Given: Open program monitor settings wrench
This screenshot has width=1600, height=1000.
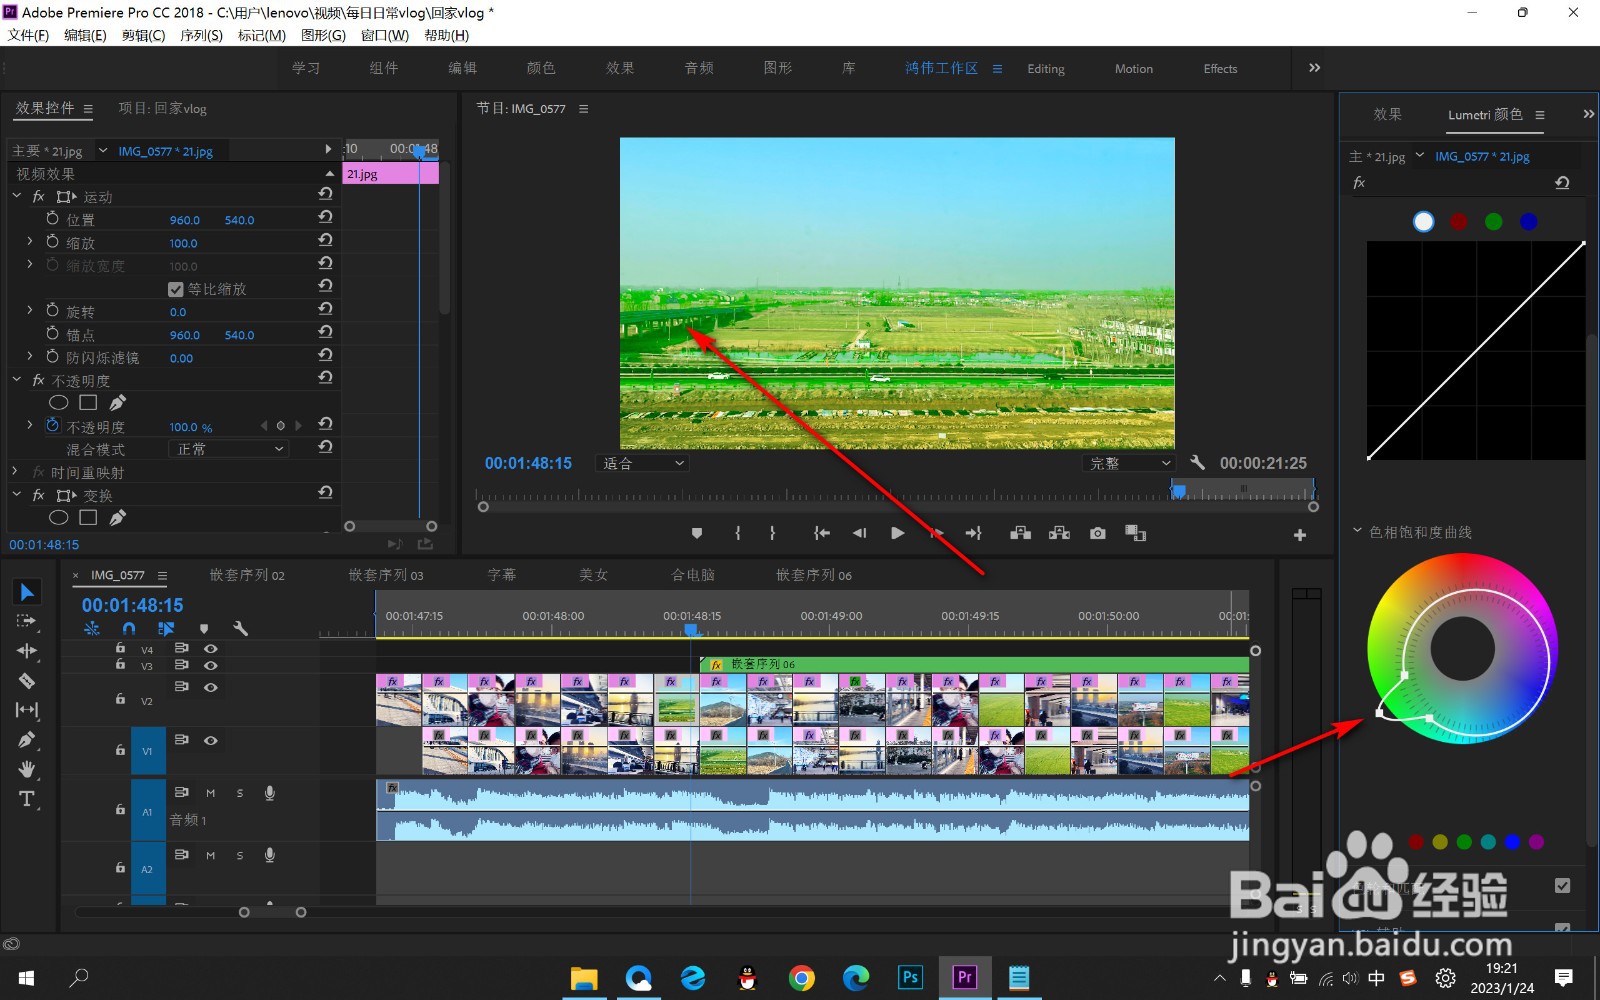Looking at the screenshot, I should pos(1198,462).
